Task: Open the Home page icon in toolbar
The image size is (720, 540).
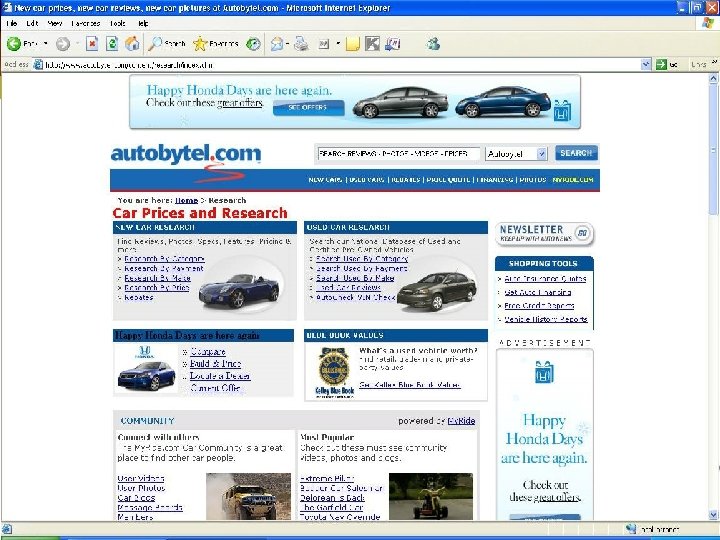Action: coord(132,44)
